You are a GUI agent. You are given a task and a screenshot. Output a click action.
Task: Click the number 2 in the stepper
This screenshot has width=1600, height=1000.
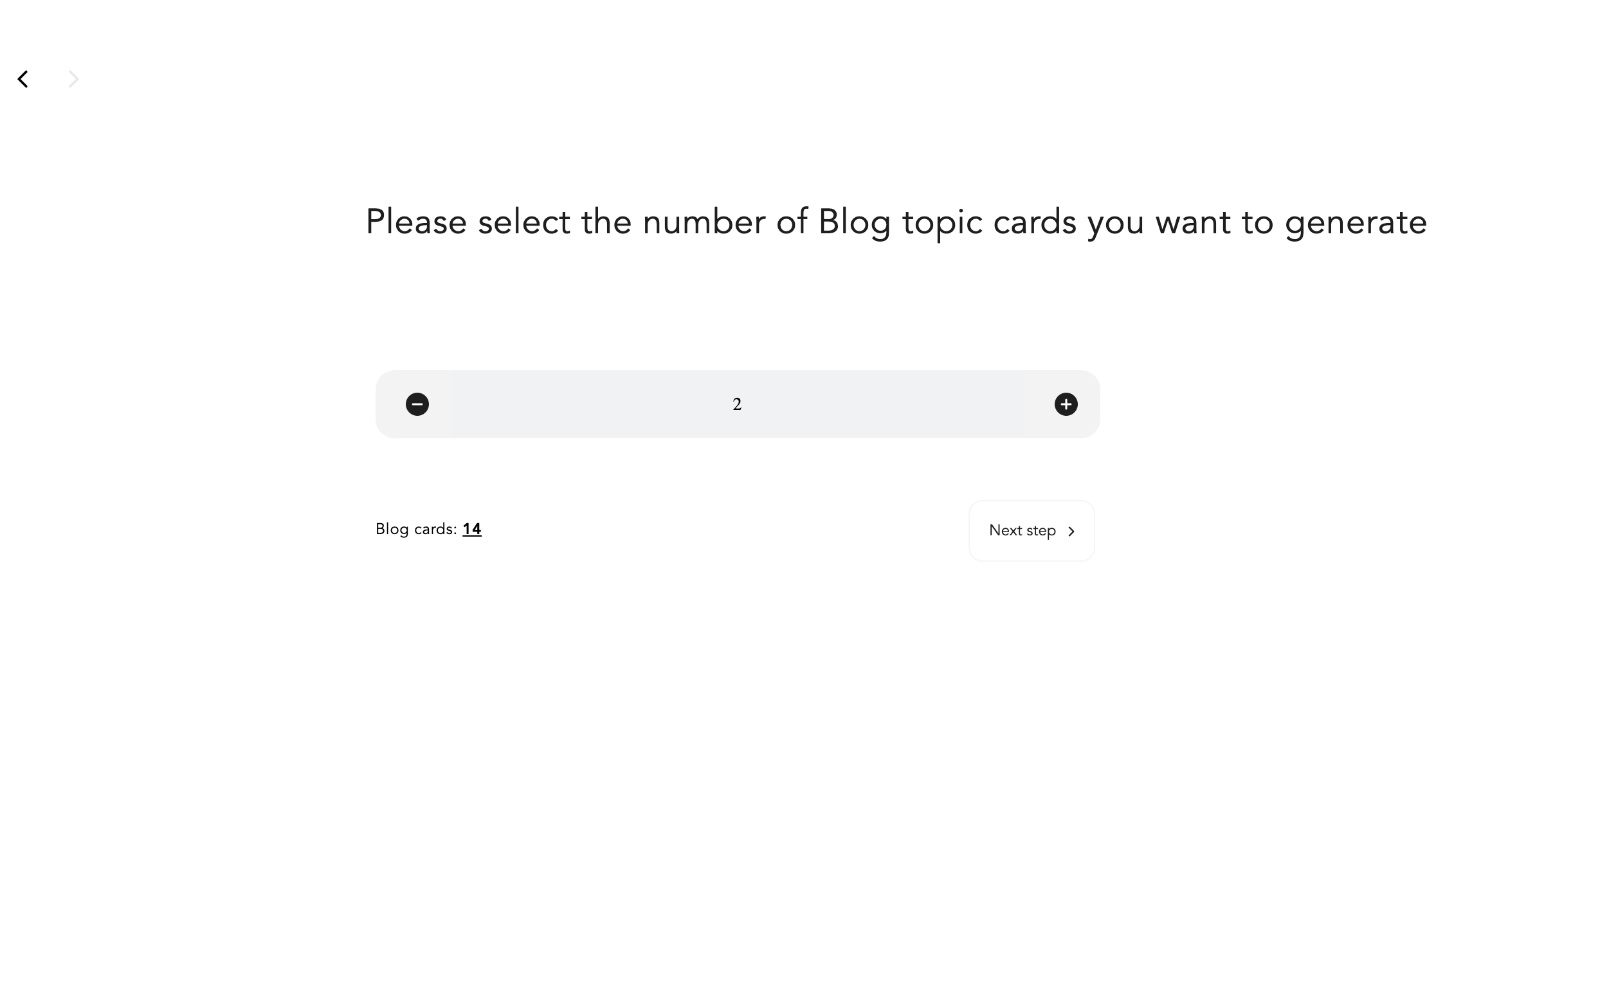pyautogui.click(x=737, y=404)
